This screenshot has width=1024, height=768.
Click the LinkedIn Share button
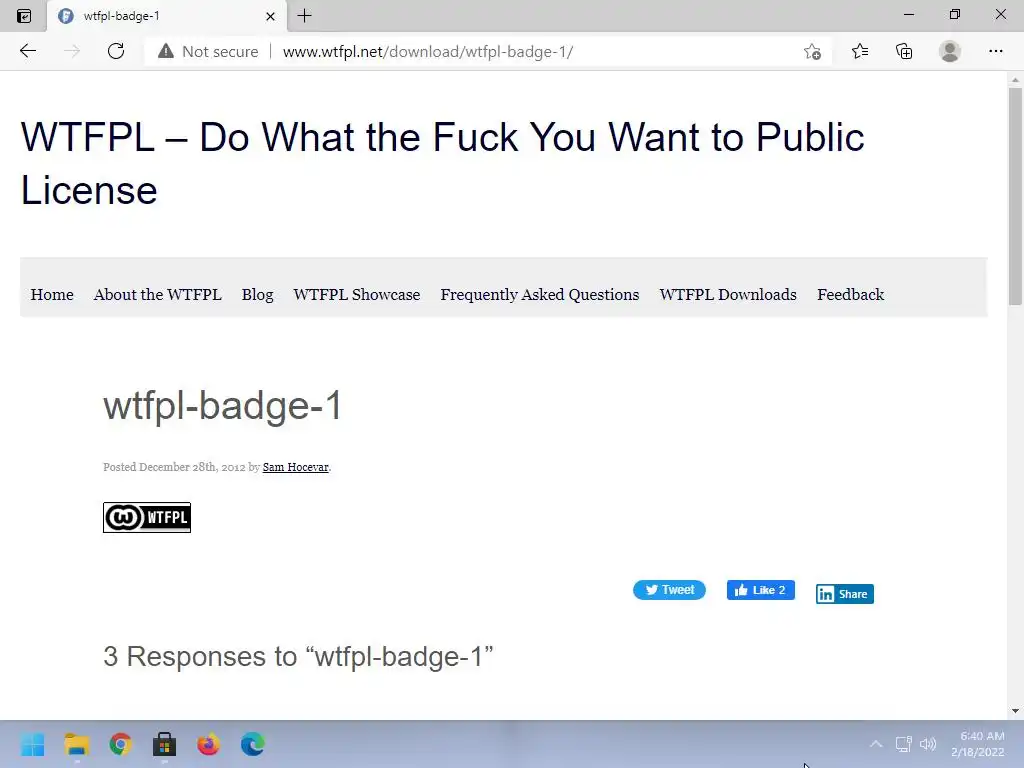click(844, 594)
